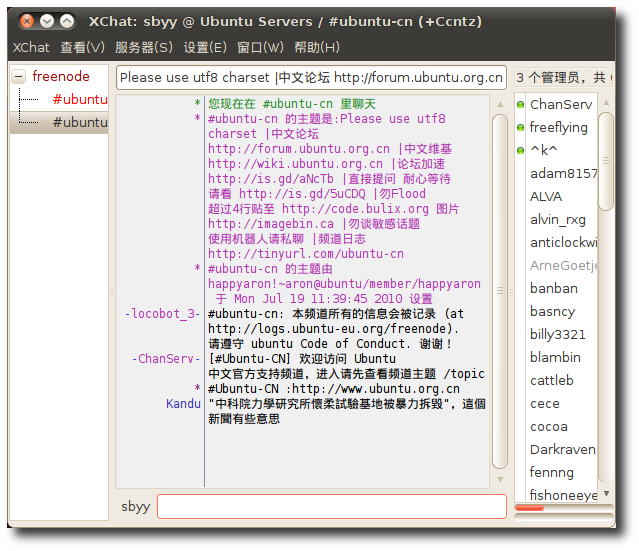Click the green op icon beside ChanServ

pyautogui.click(x=520, y=104)
